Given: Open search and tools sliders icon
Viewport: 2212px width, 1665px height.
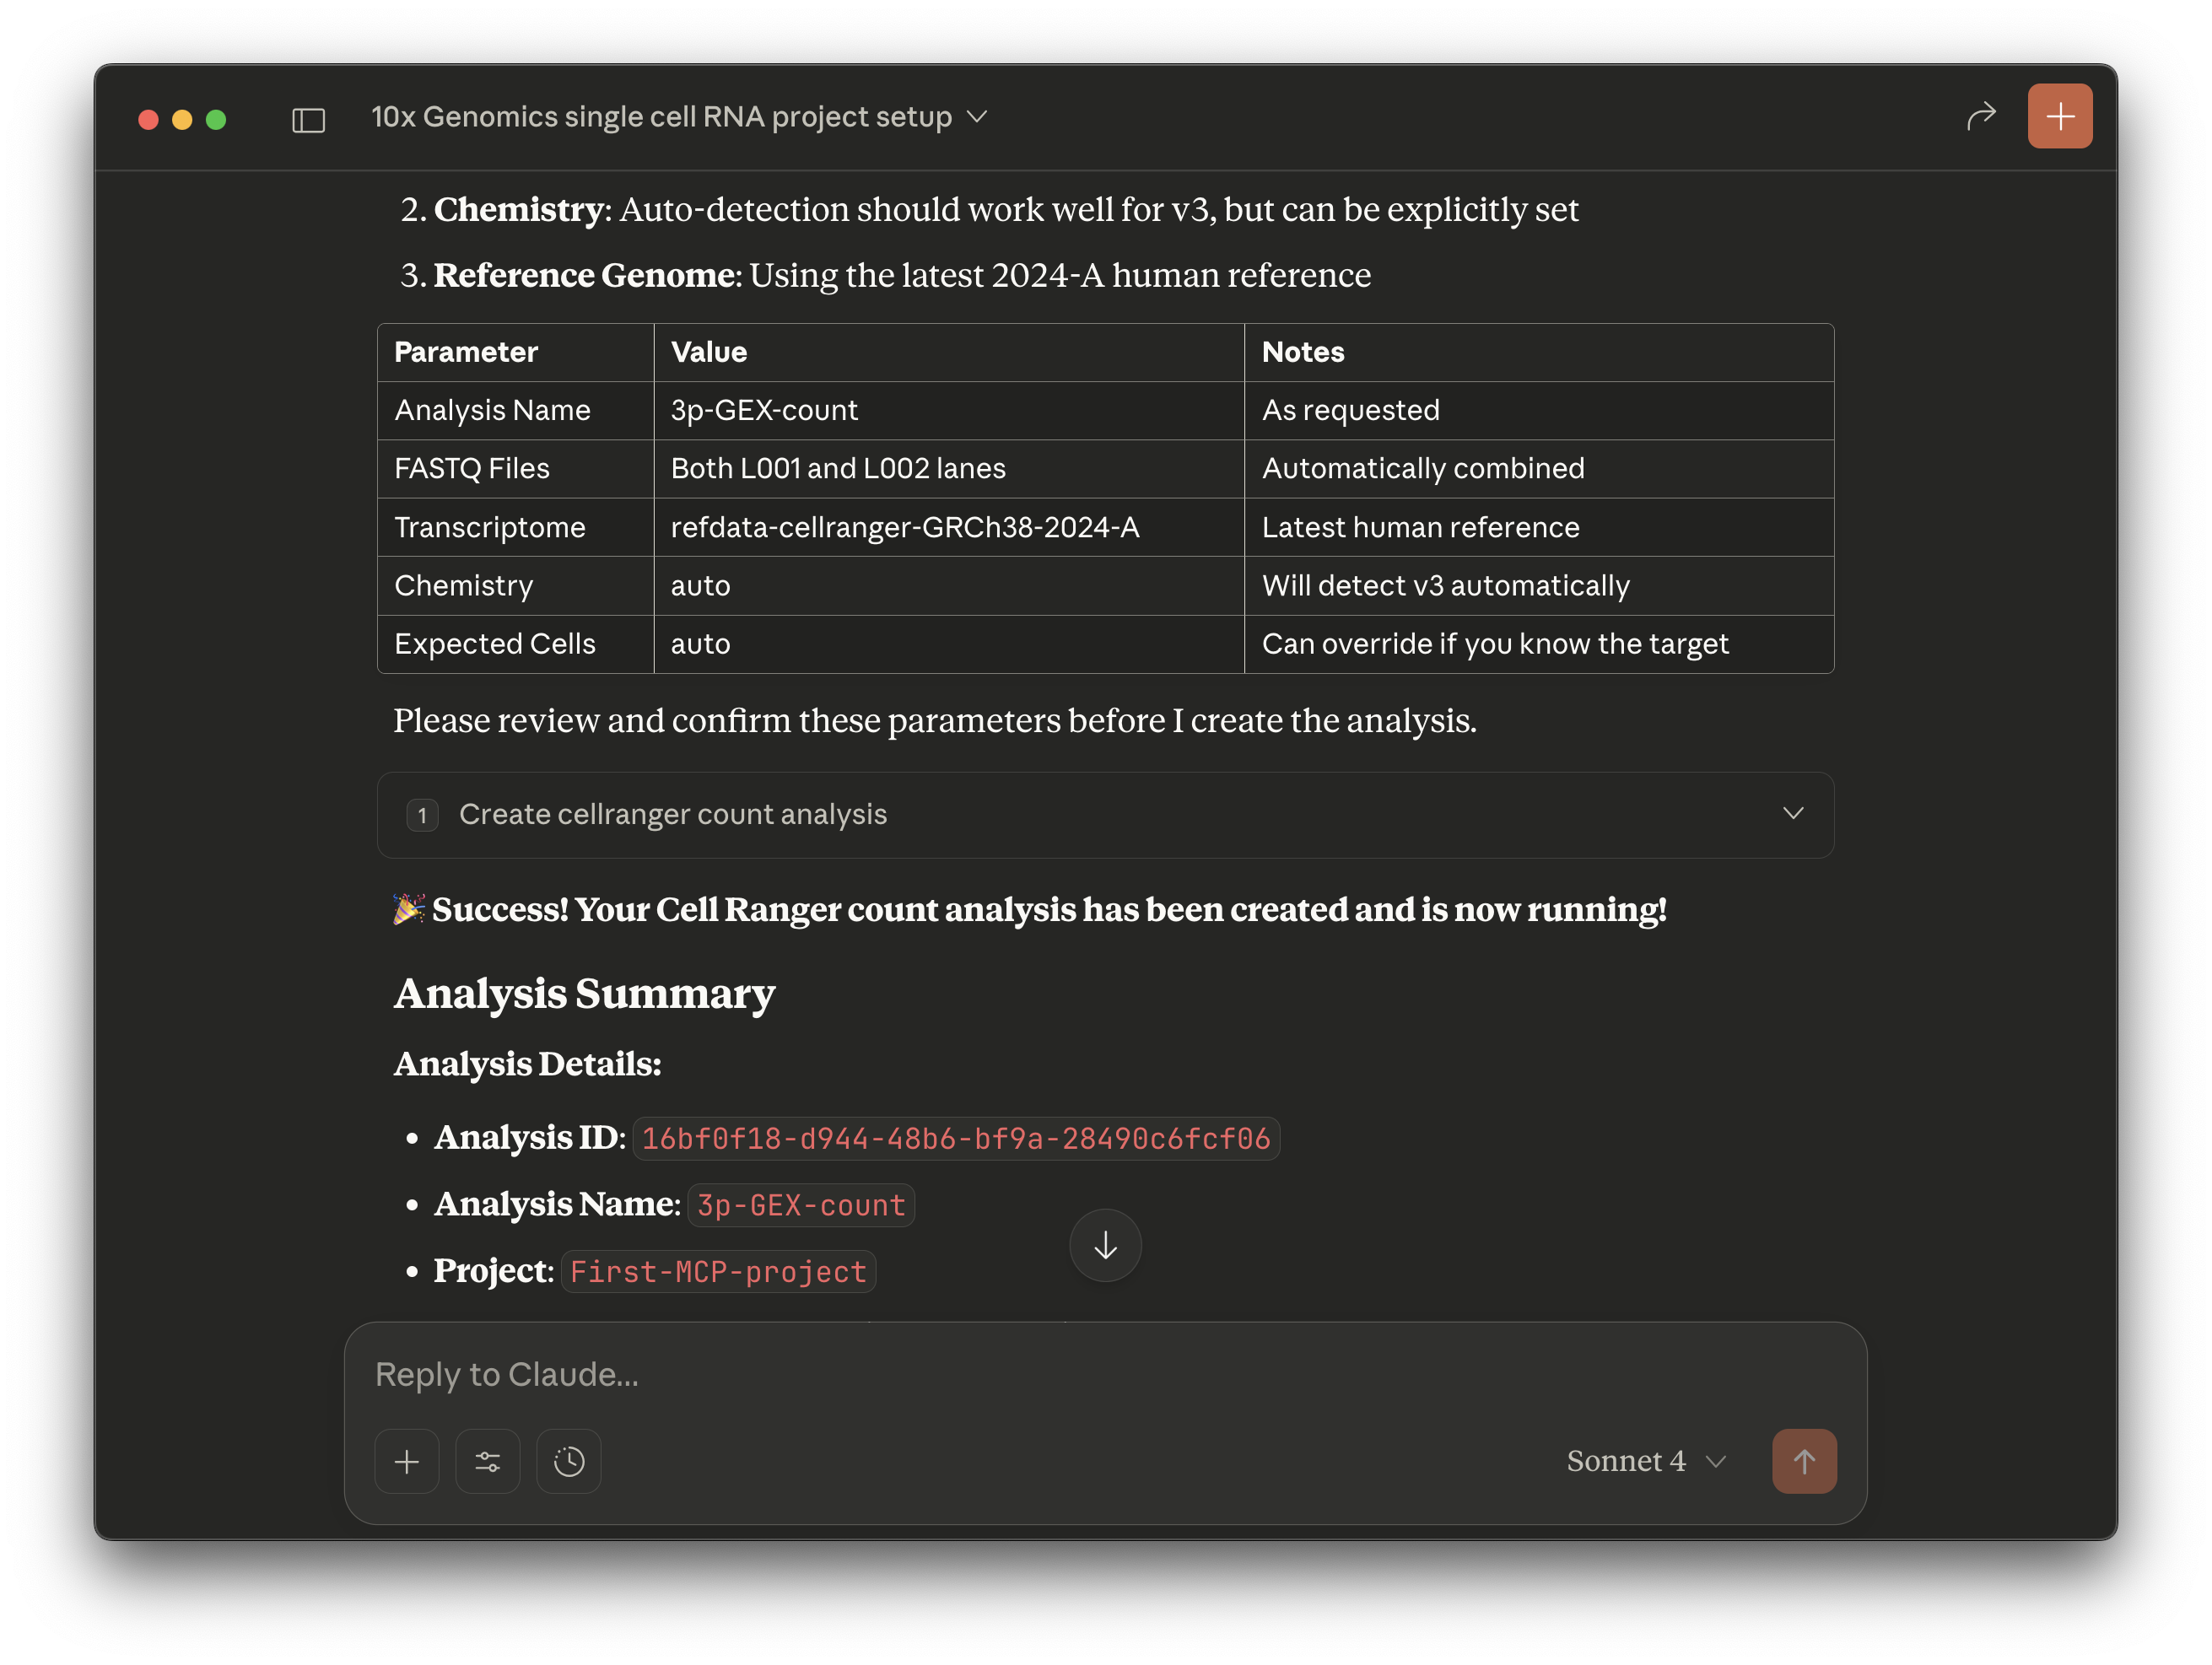Looking at the screenshot, I should pos(487,1461).
